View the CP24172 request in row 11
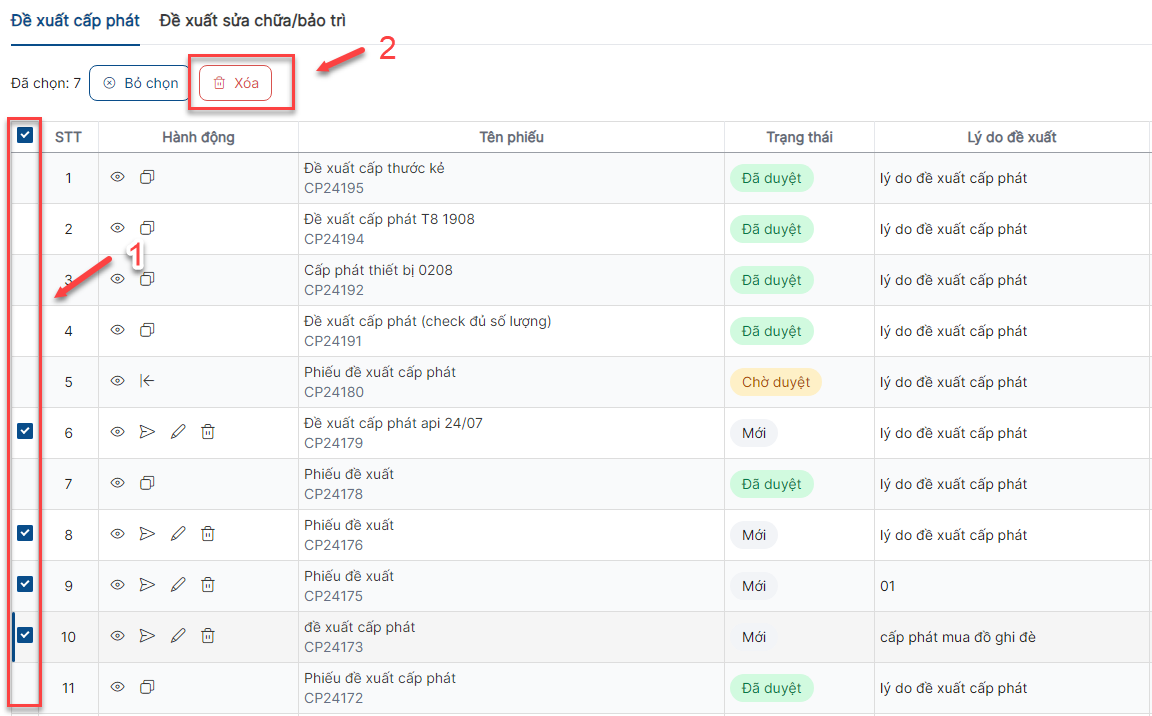This screenshot has width=1152, height=716. (118, 687)
